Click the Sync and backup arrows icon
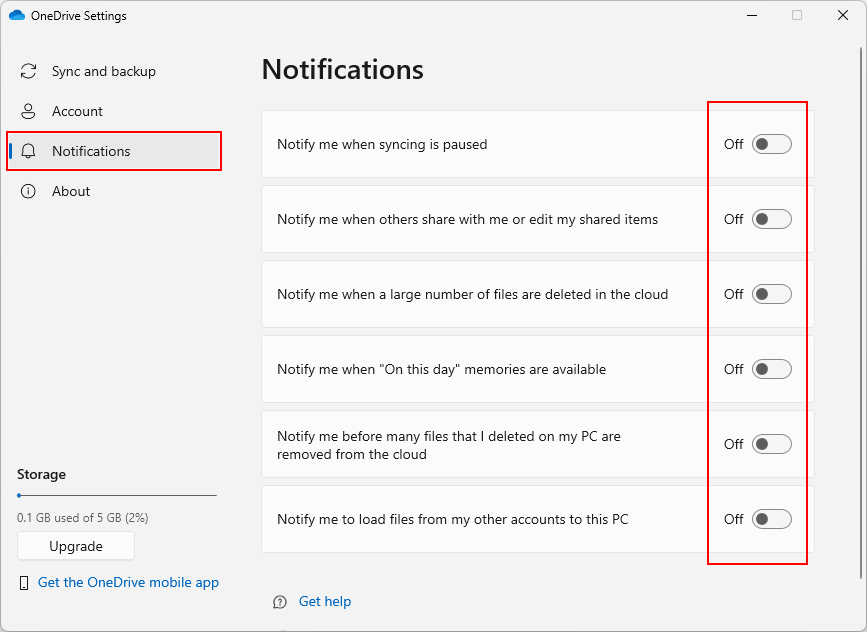This screenshot has height=632, width=867. point(28,71)
